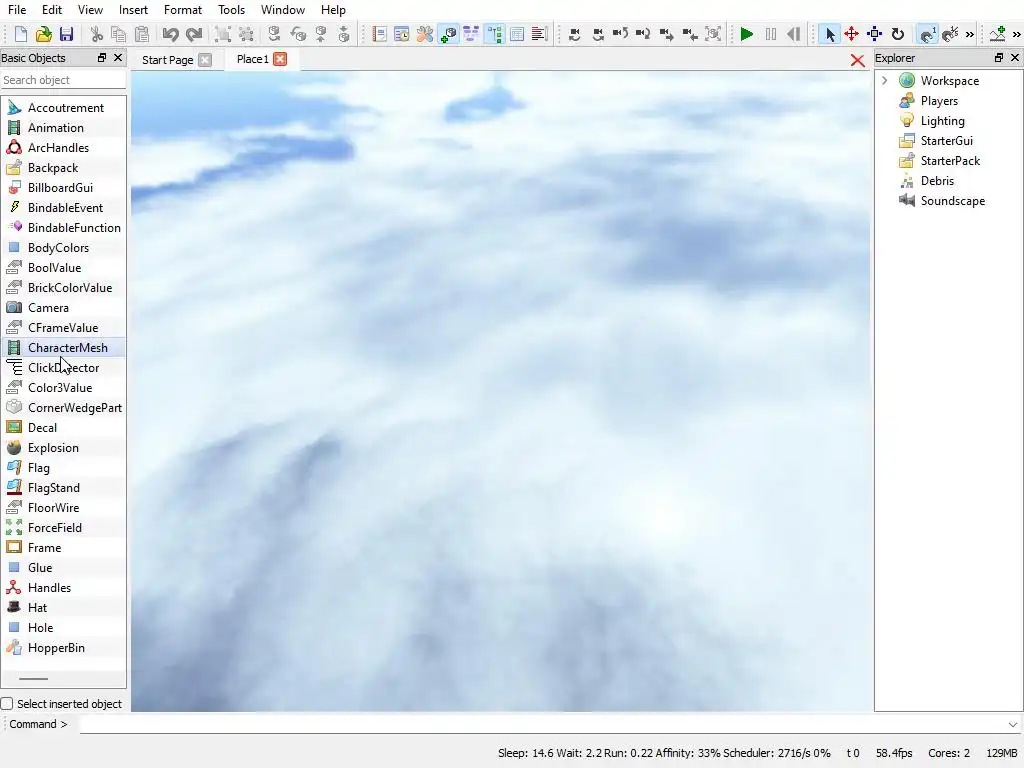Viewport: 1024px width, 768px height.
Task: Click the wrench and screwdriver tools icon
Action: point(424,34)
